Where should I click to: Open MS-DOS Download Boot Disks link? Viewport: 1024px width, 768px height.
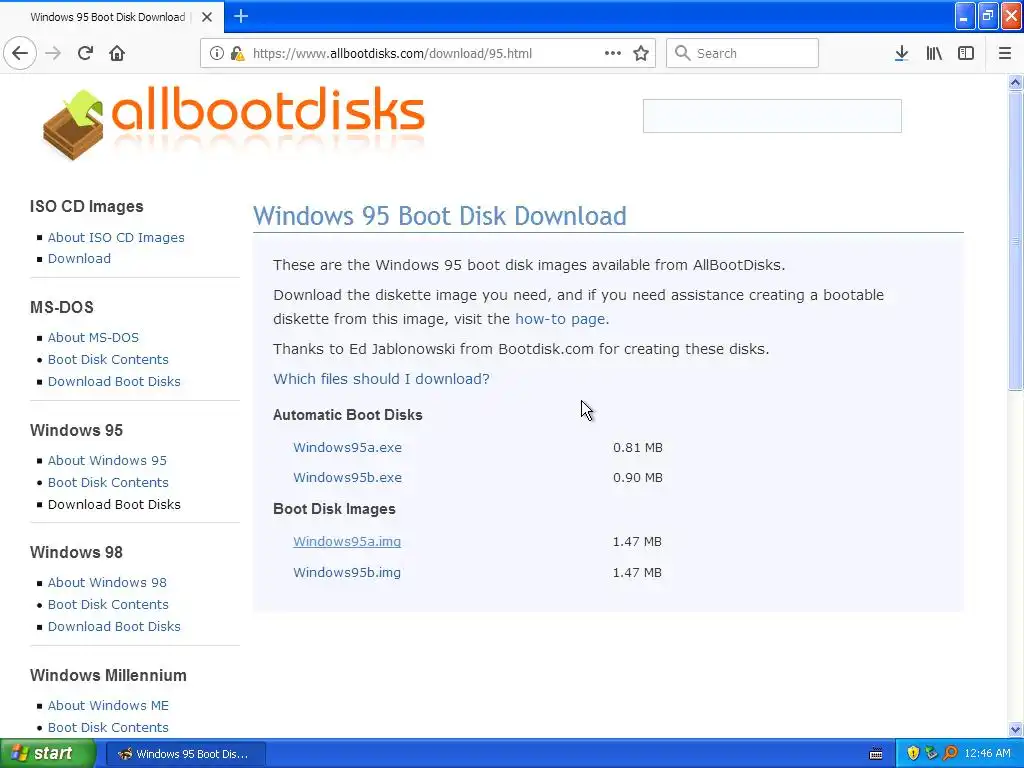(114, 381)
